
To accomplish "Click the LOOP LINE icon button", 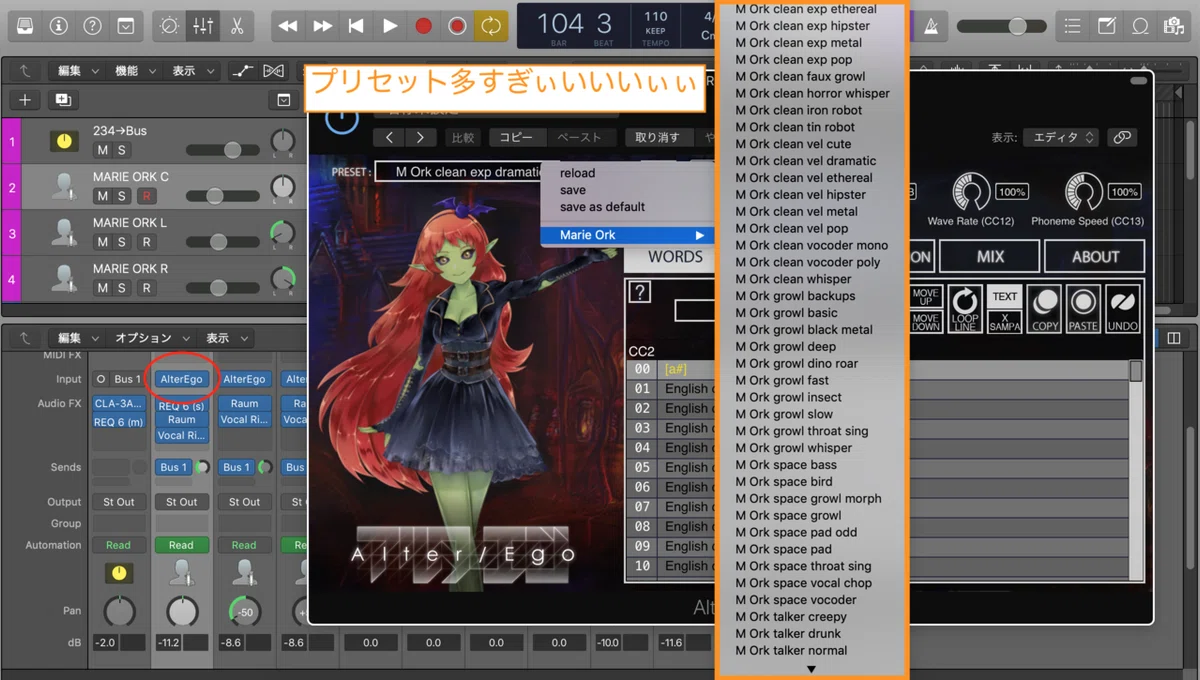I will [965, 309].
